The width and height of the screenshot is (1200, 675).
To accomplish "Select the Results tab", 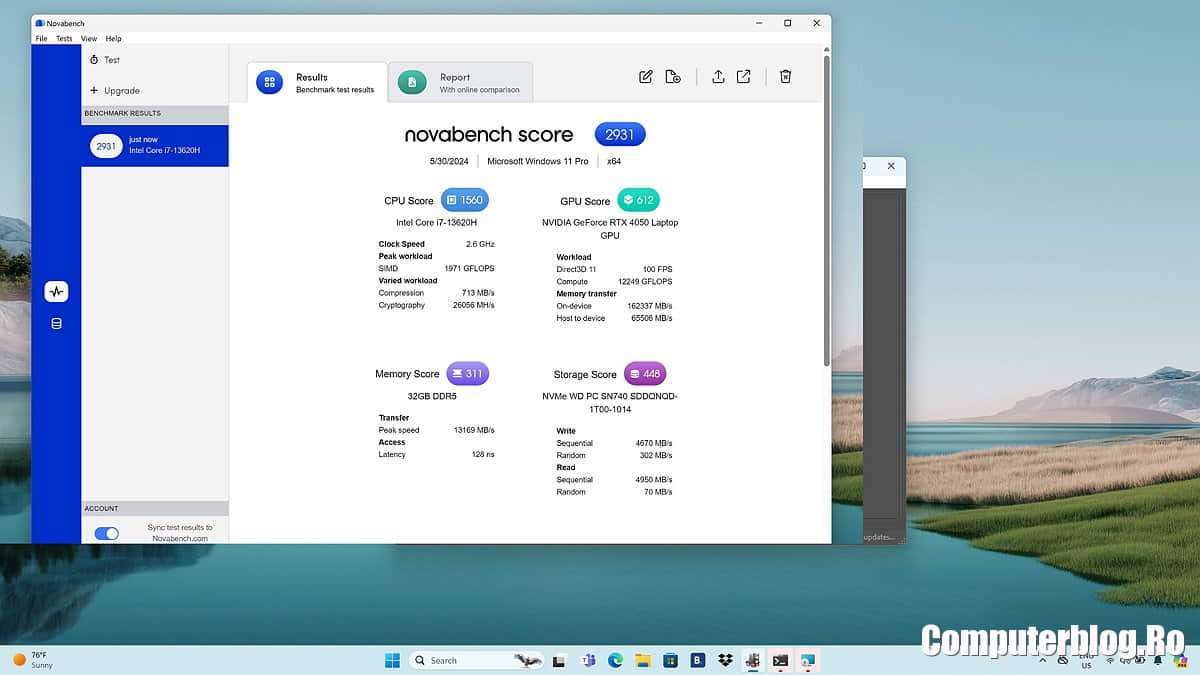I will pyautogui.click(x=317, y=82).
